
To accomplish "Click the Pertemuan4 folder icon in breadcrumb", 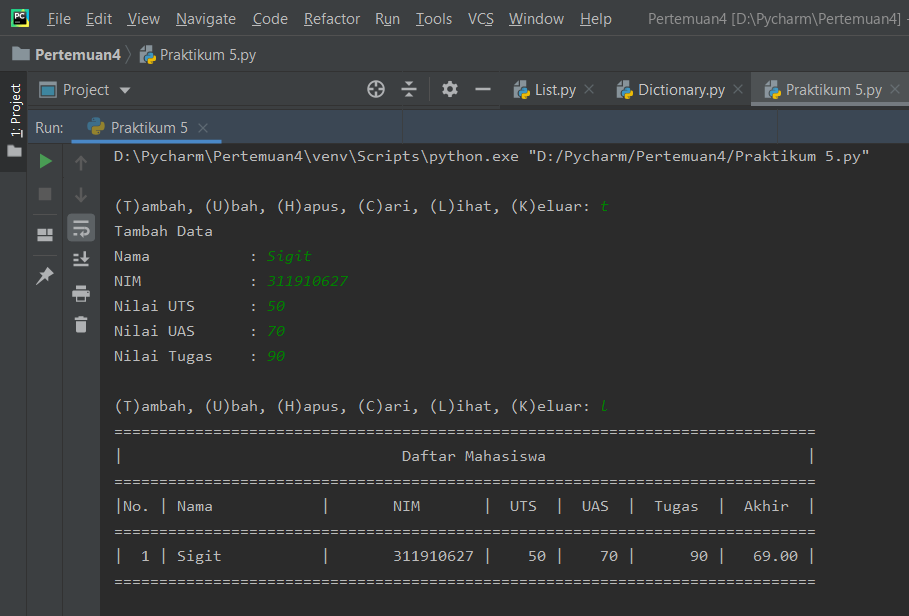I will 21,54.
